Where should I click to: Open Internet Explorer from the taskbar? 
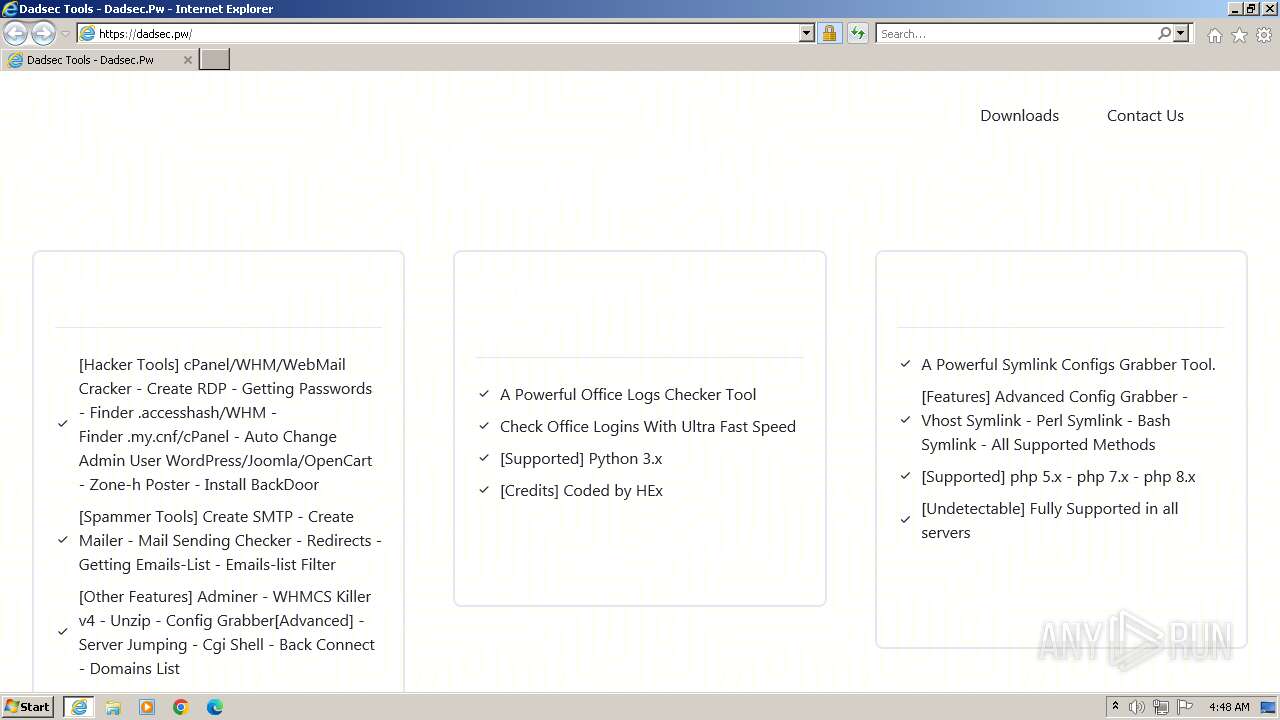(79, 707)
